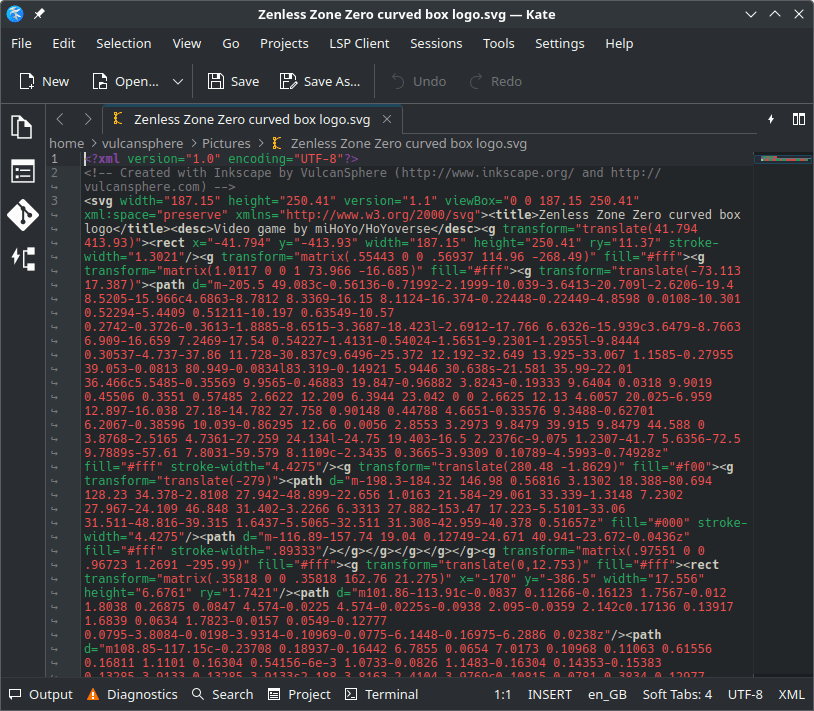
Task: Open the Git panel in left sidebar
Action: click(x=21, y=214)
